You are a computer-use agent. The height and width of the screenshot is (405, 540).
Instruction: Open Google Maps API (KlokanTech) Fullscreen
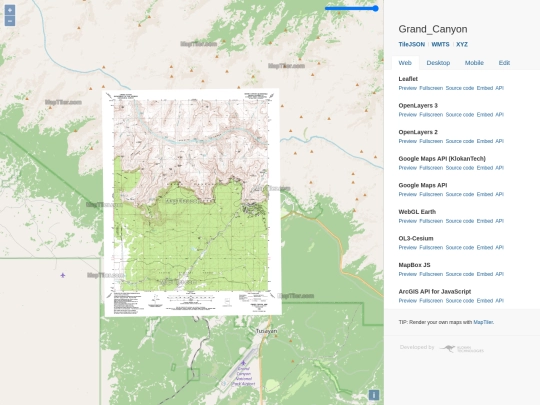pos(431,168)
